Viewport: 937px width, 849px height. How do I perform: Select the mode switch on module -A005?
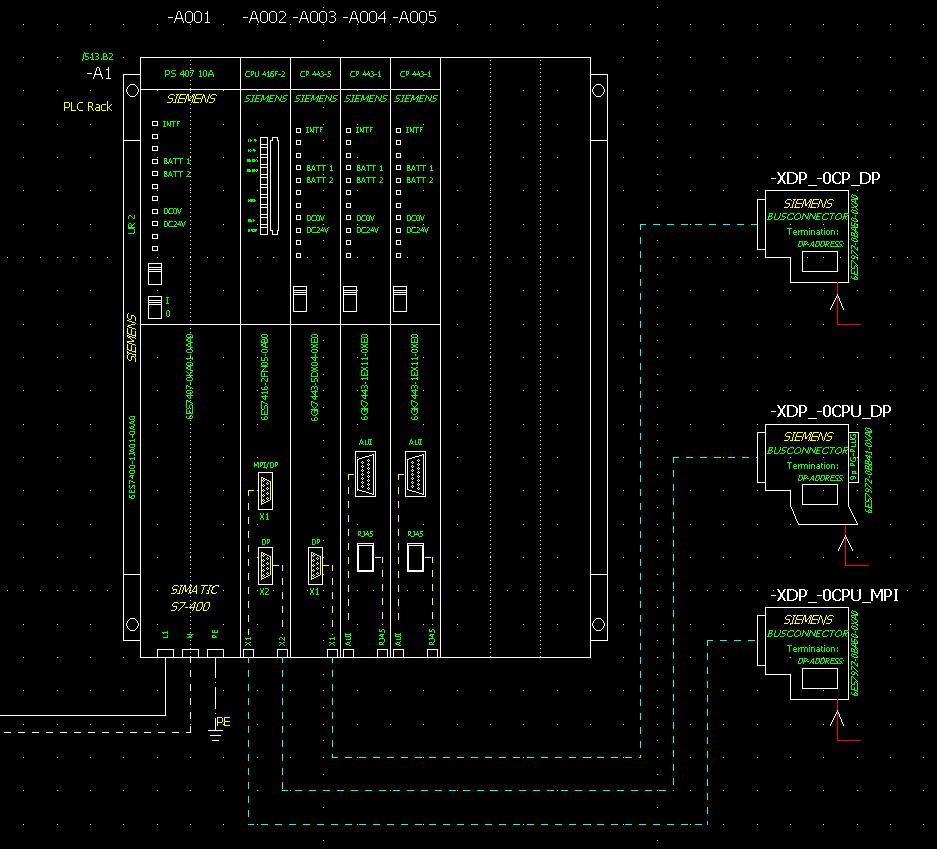400,299
